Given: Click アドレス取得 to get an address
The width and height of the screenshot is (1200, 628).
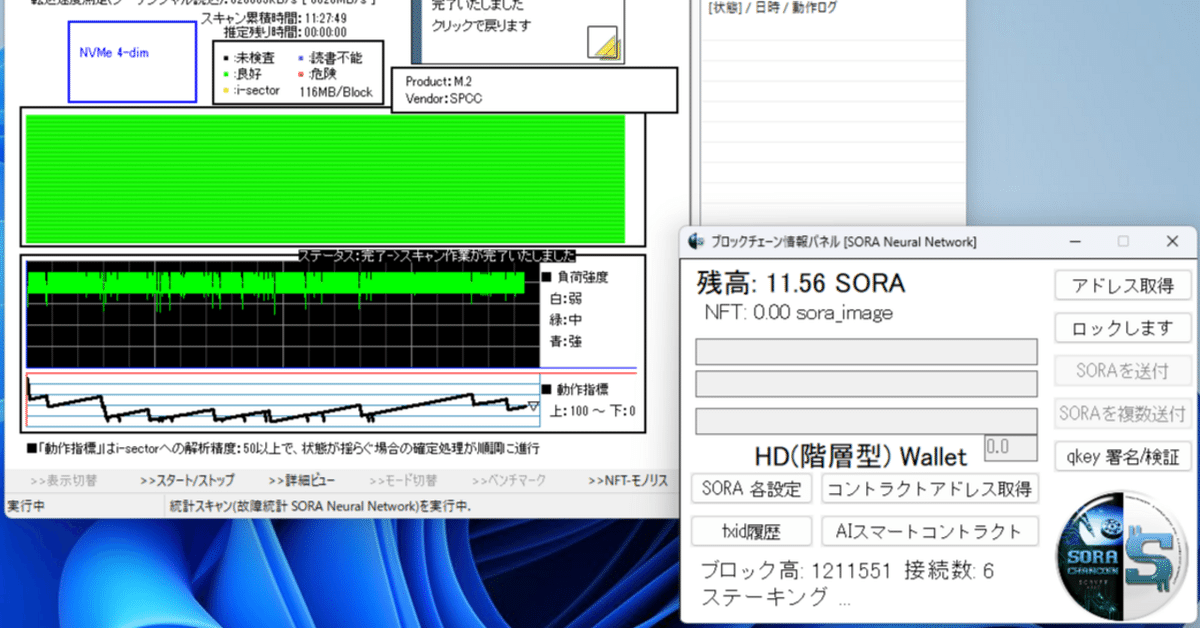Looking at the screenshot, I should 1122,285.
